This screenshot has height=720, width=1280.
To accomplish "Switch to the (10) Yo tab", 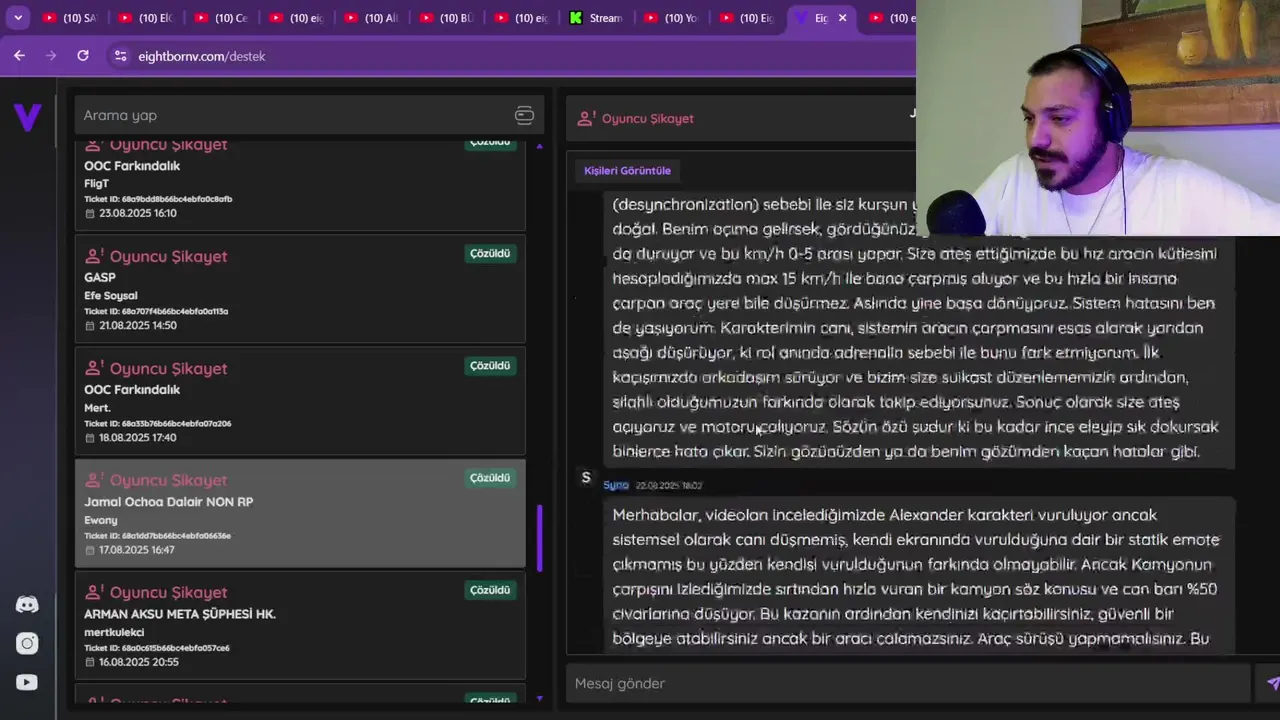I will pos(672,18).
